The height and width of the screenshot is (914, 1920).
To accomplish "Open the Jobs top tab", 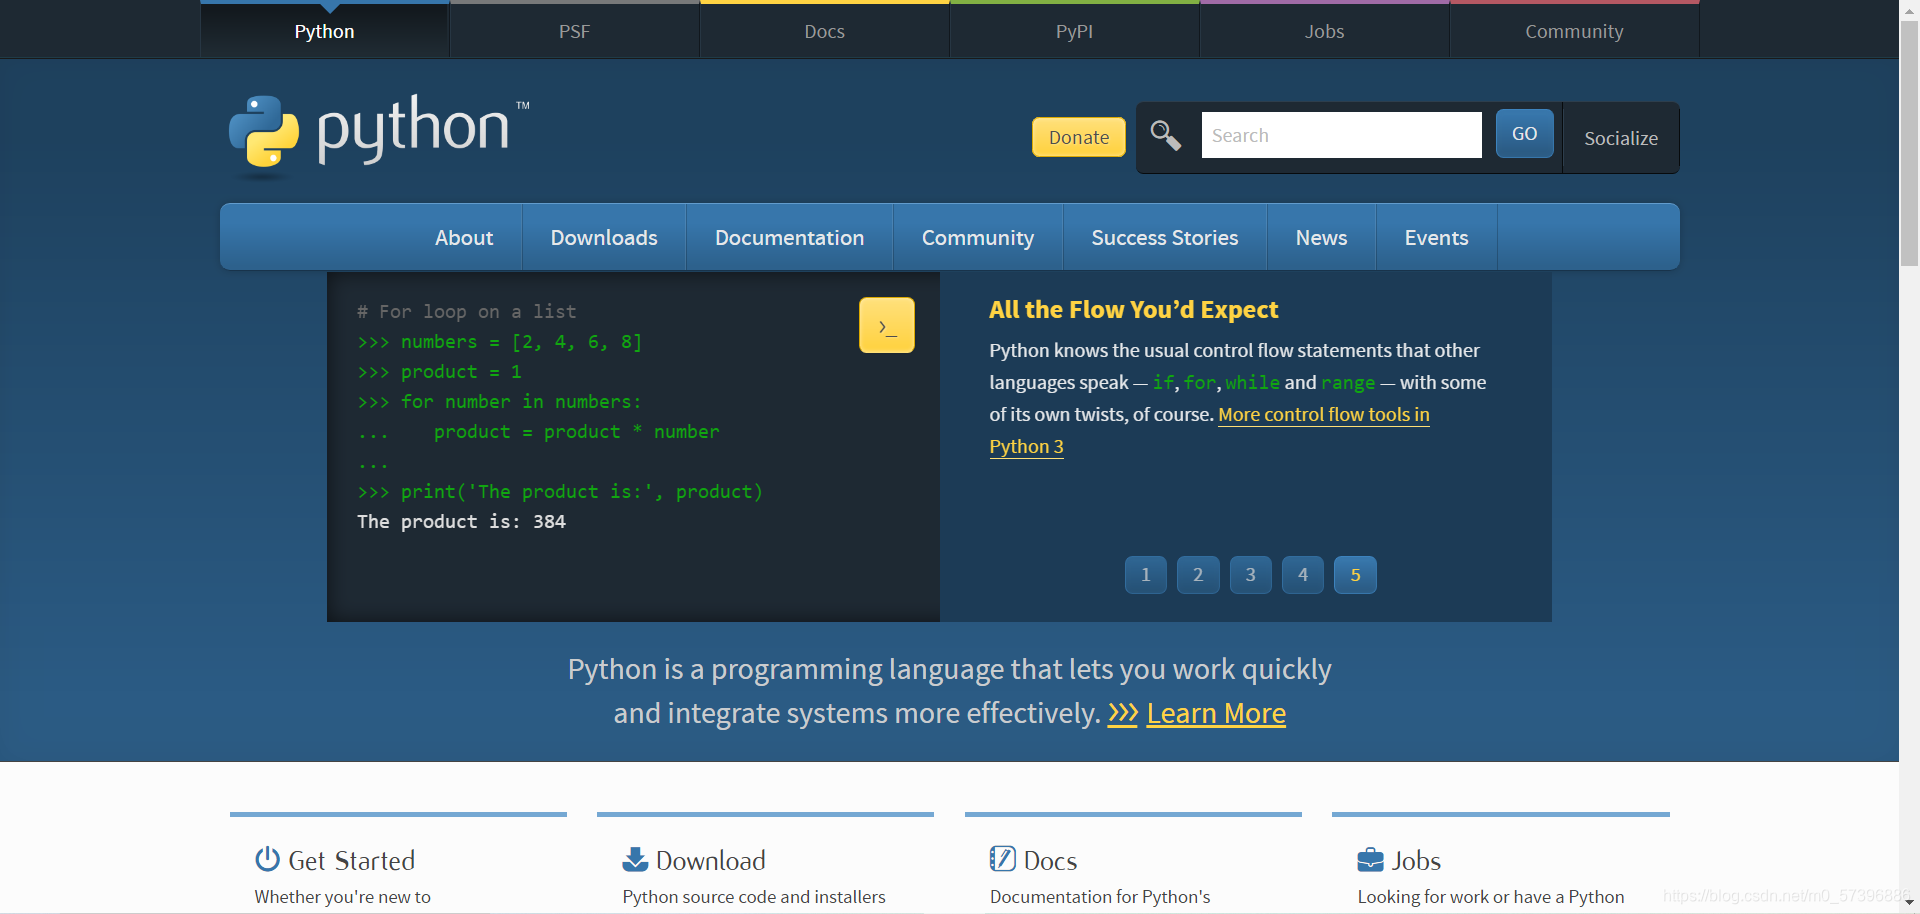I will [1324, 31].
